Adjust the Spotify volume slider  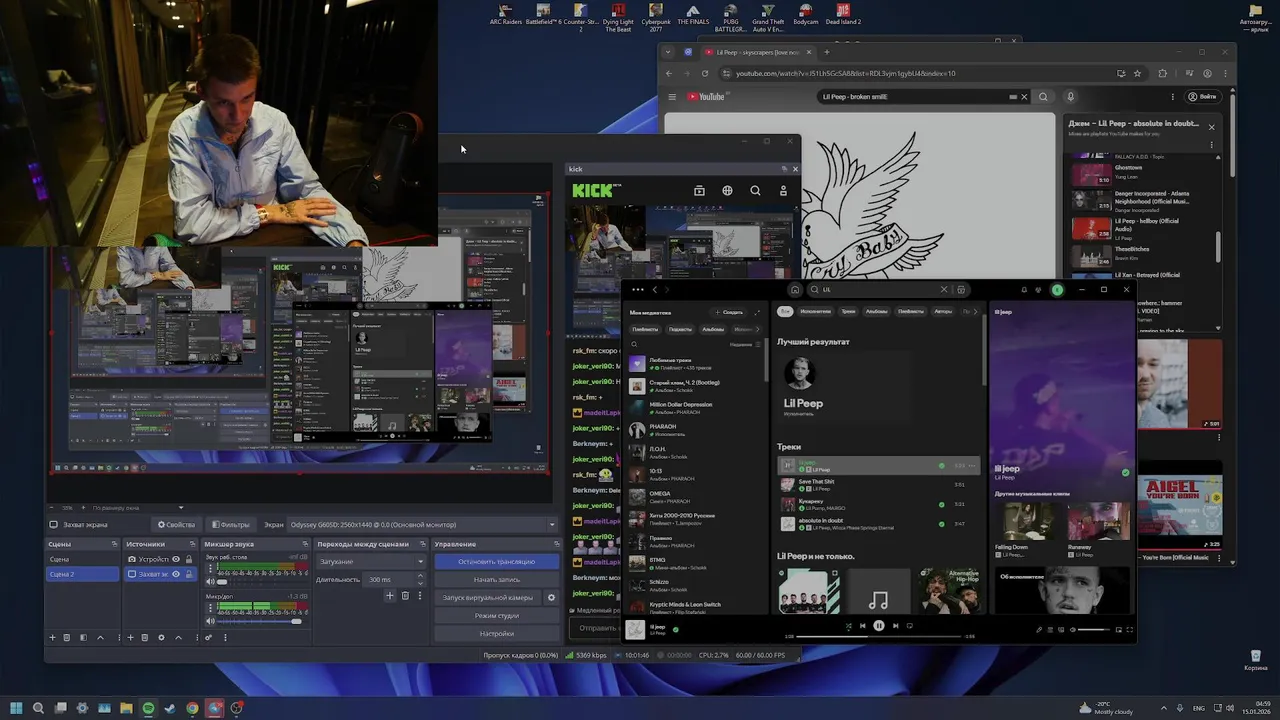click(1093, 630)
